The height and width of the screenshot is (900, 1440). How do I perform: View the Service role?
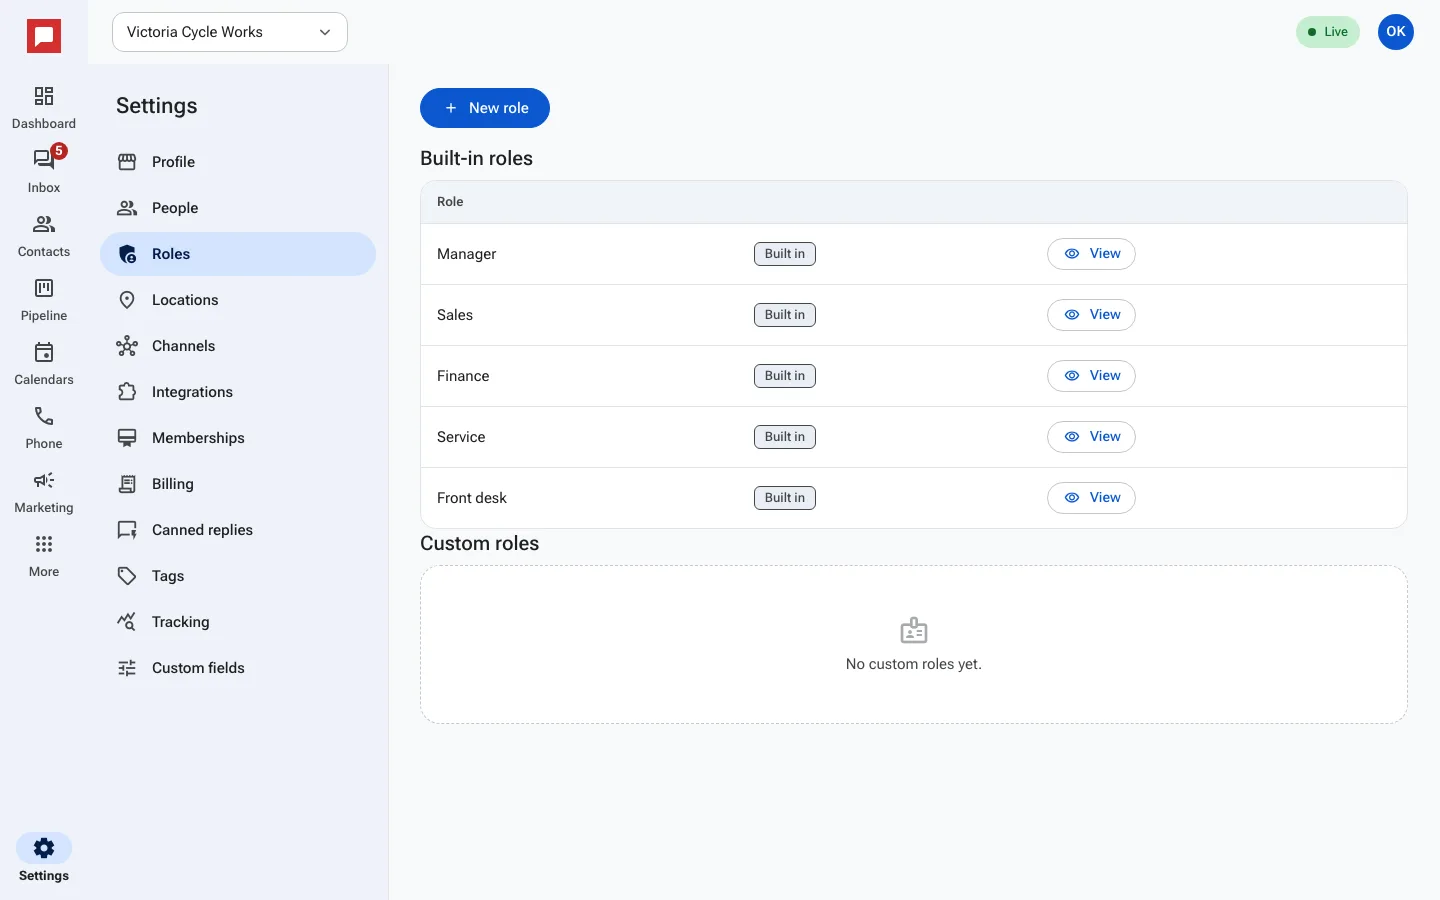[1091, 437]
